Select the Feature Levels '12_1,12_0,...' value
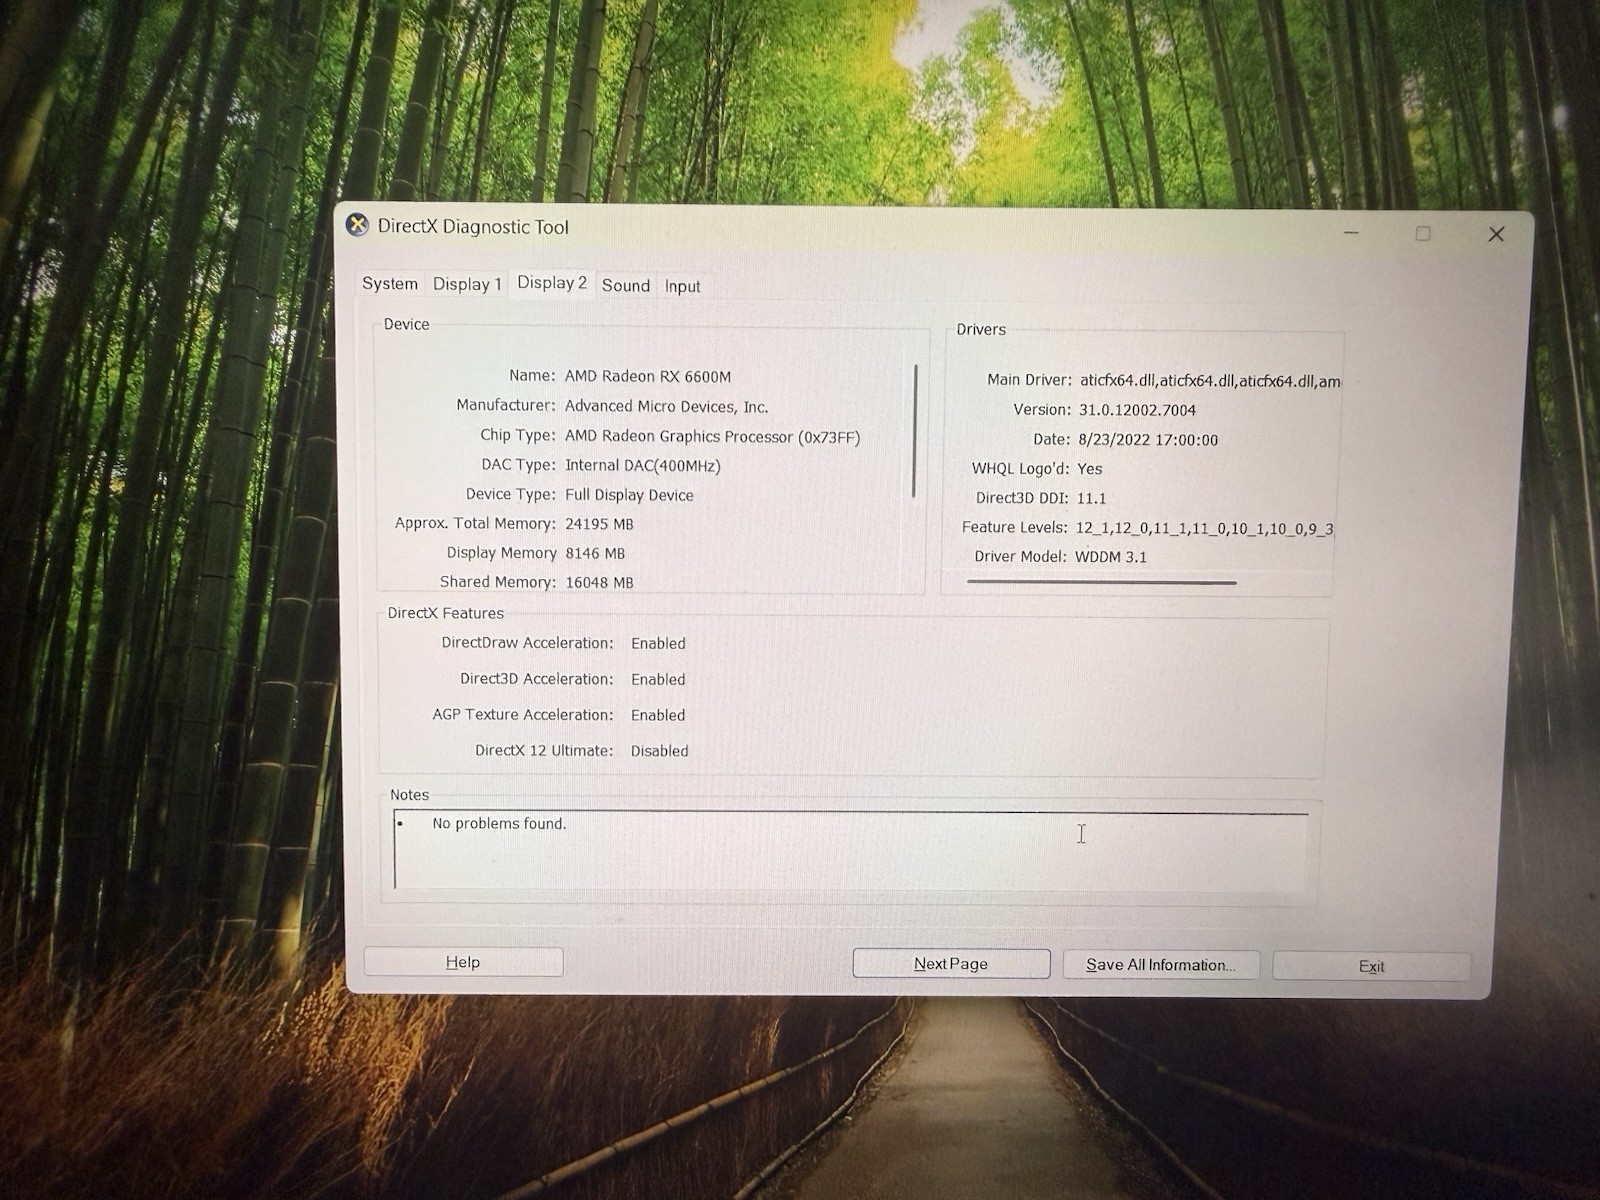 [x=1204, y=528]
